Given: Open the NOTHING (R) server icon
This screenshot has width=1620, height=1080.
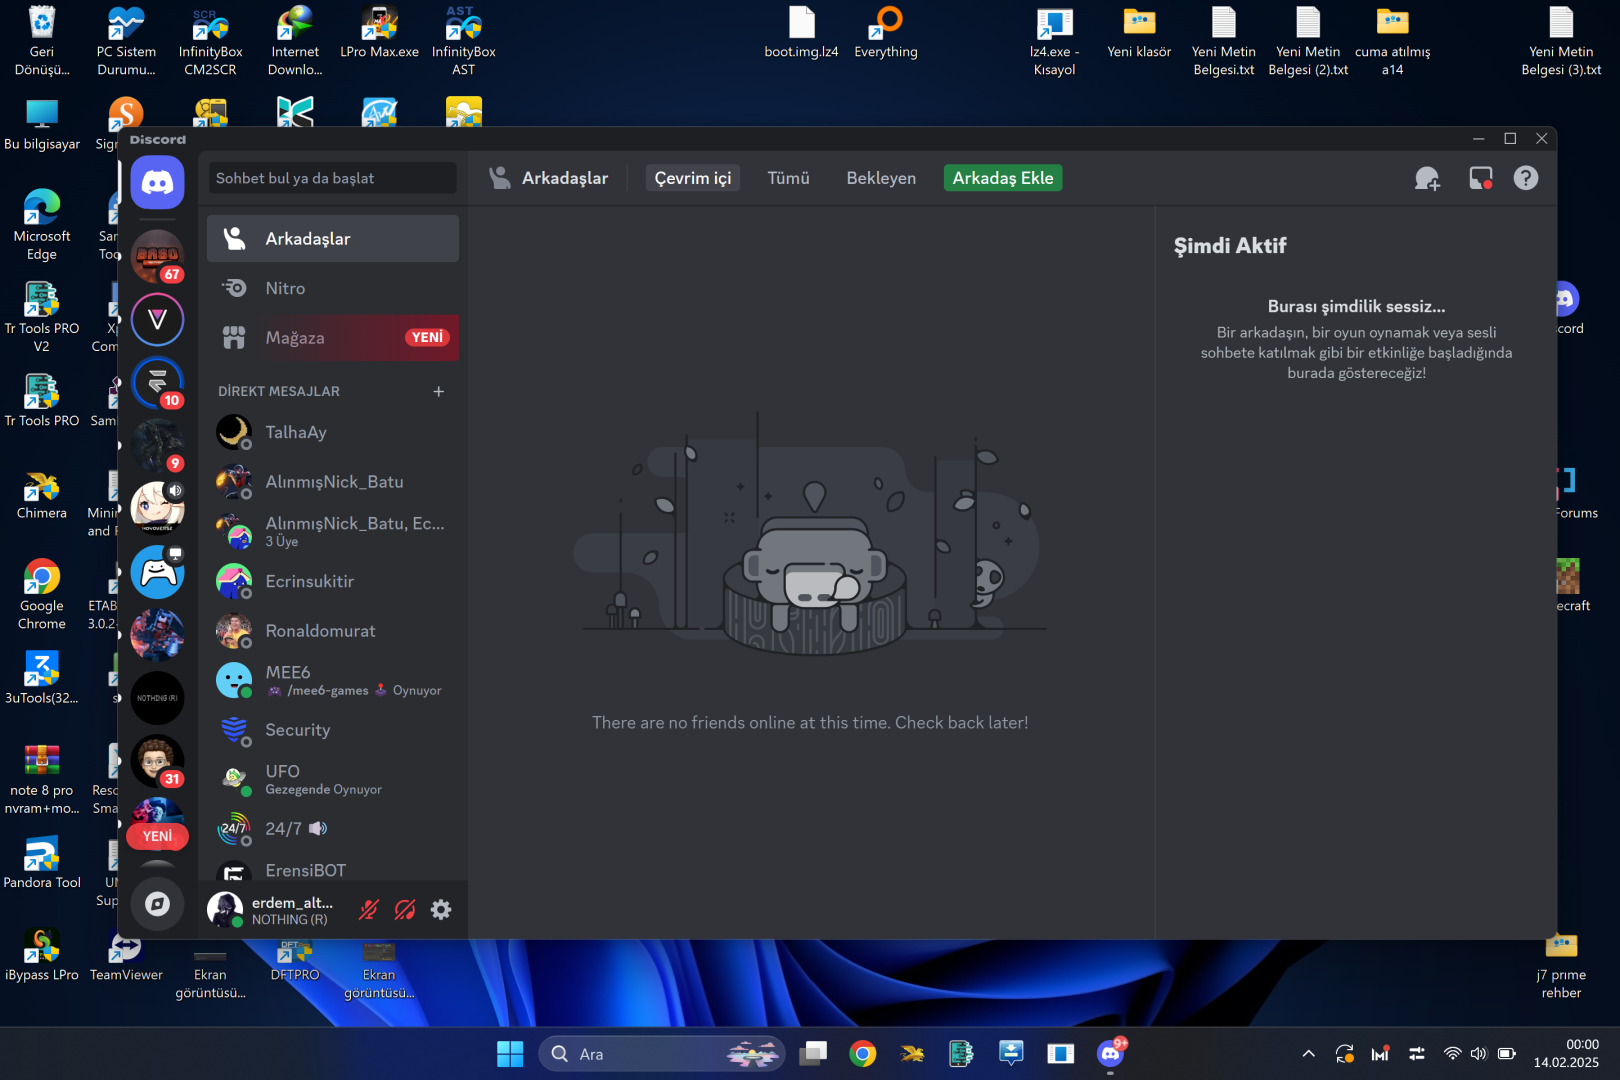Looking at the screenshot, I should click(157, 698).
